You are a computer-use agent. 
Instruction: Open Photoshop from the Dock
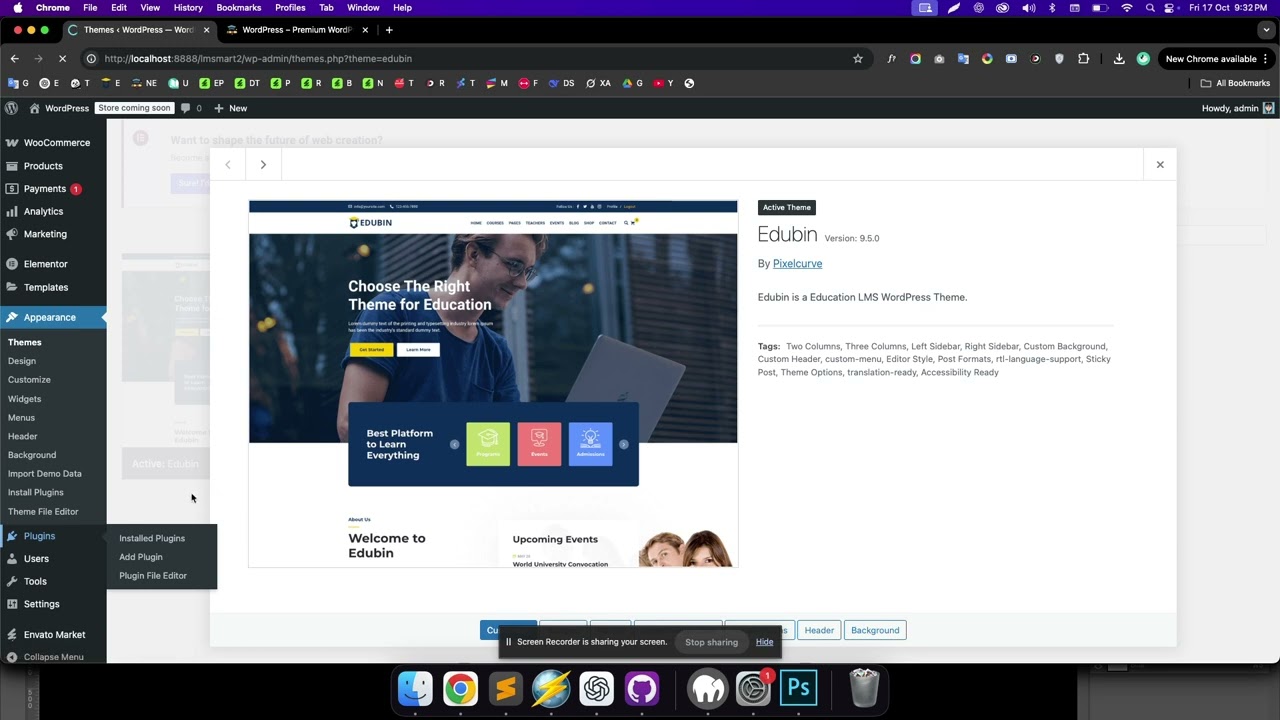point(798,688)
